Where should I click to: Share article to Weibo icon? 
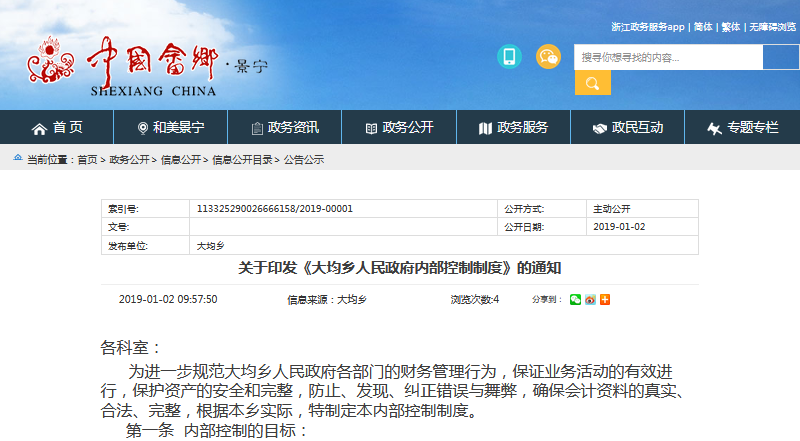click(590, 299)
